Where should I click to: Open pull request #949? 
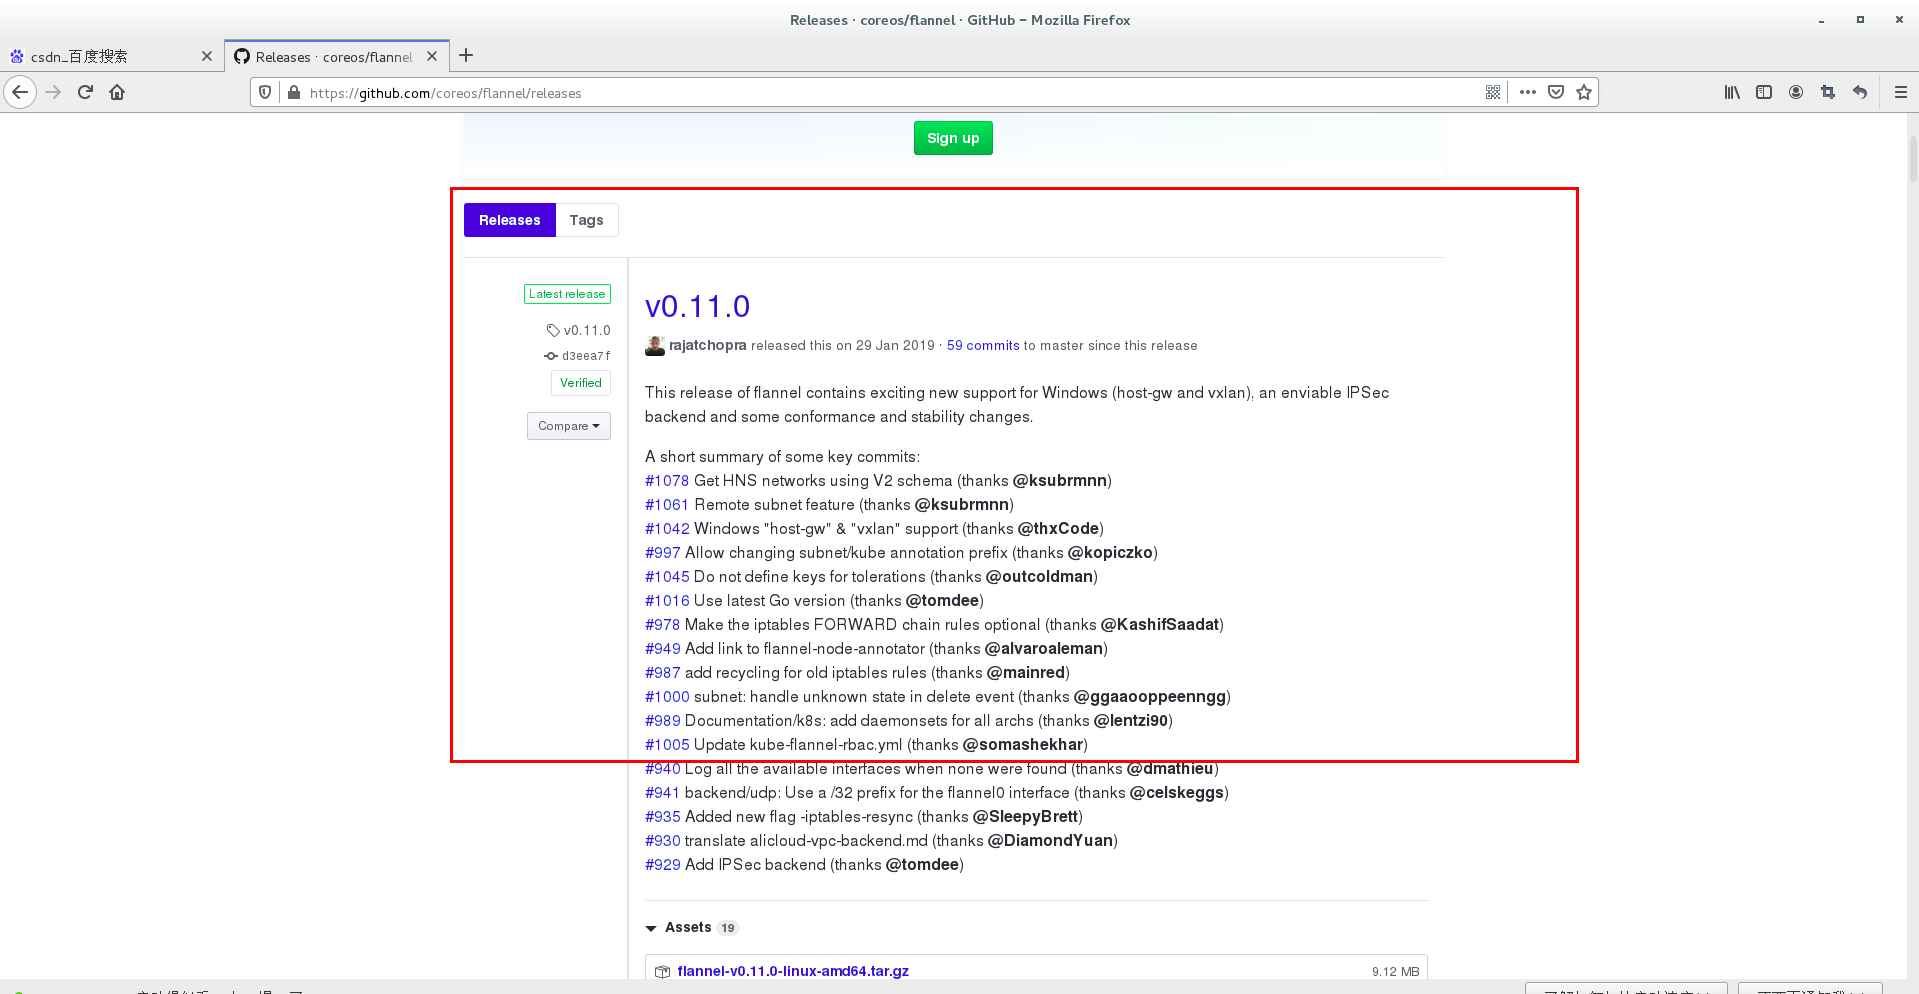[x=663, y=649]
